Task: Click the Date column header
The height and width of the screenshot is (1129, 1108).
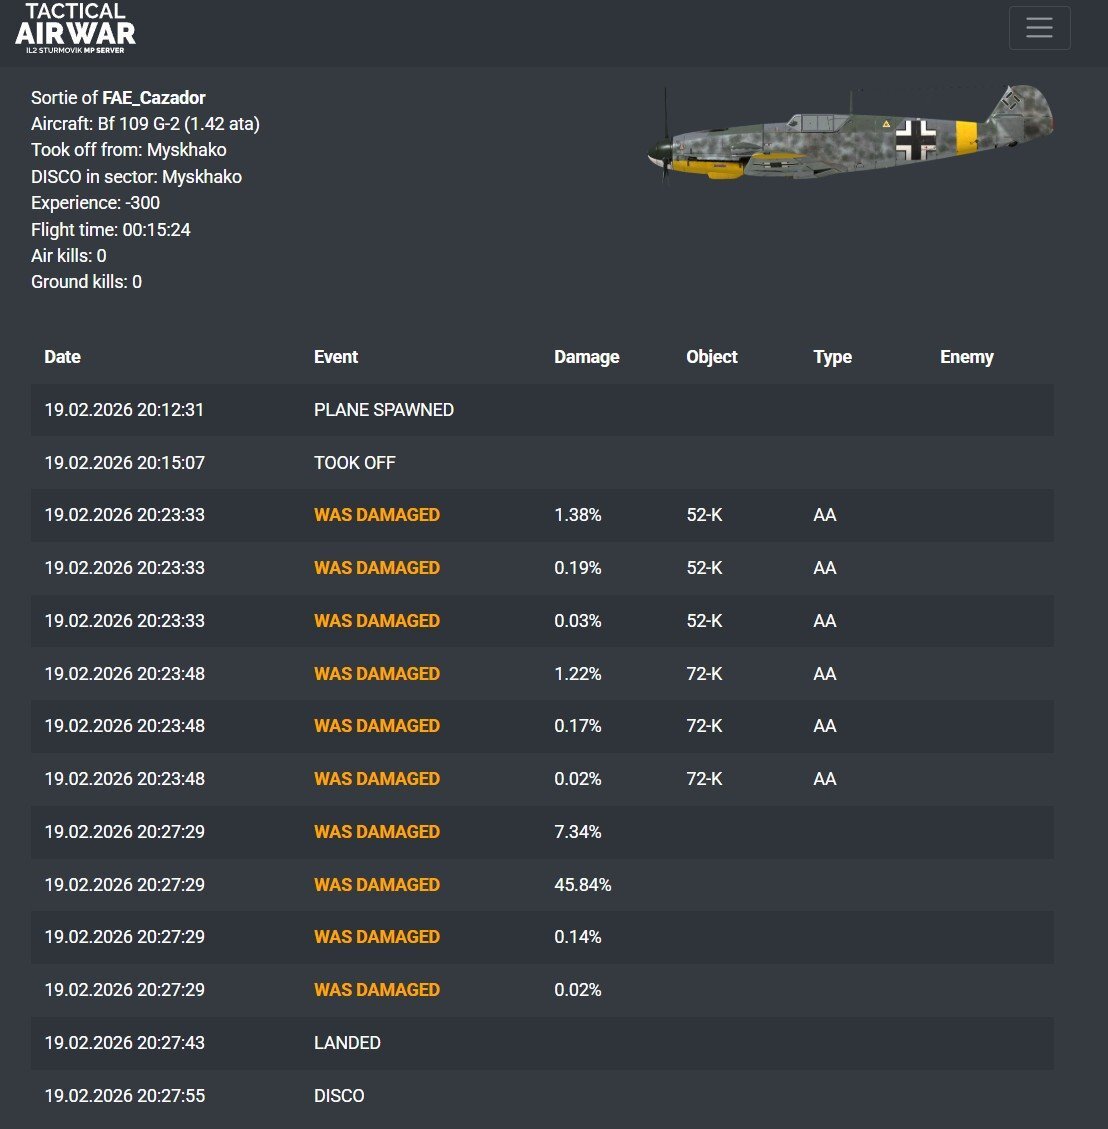Action: pos(62,357)
